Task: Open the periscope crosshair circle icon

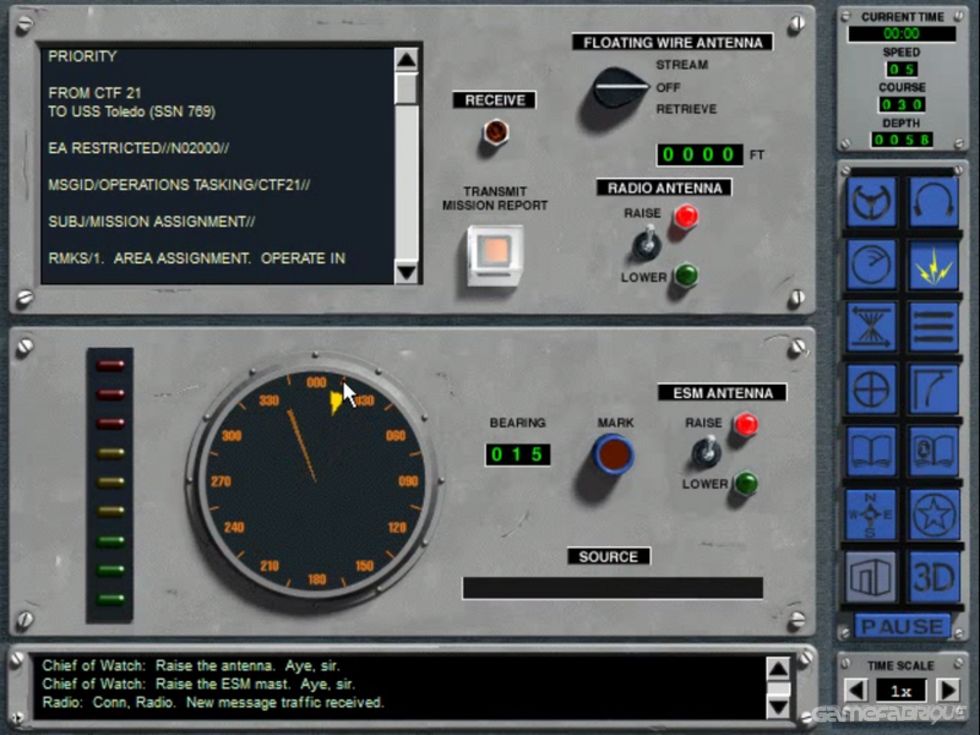Action: pos(871,389)
